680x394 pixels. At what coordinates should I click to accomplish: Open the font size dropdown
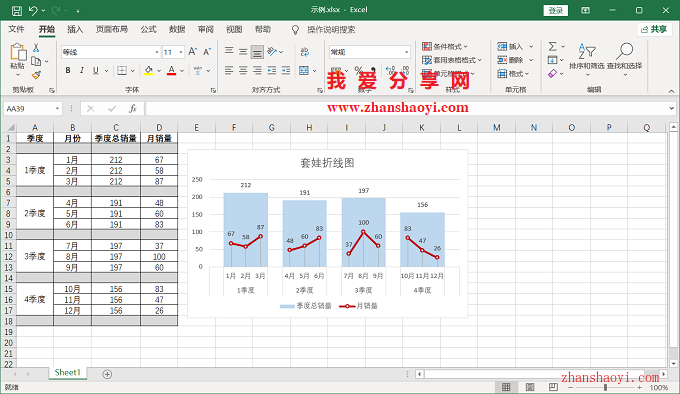(181, 52)
